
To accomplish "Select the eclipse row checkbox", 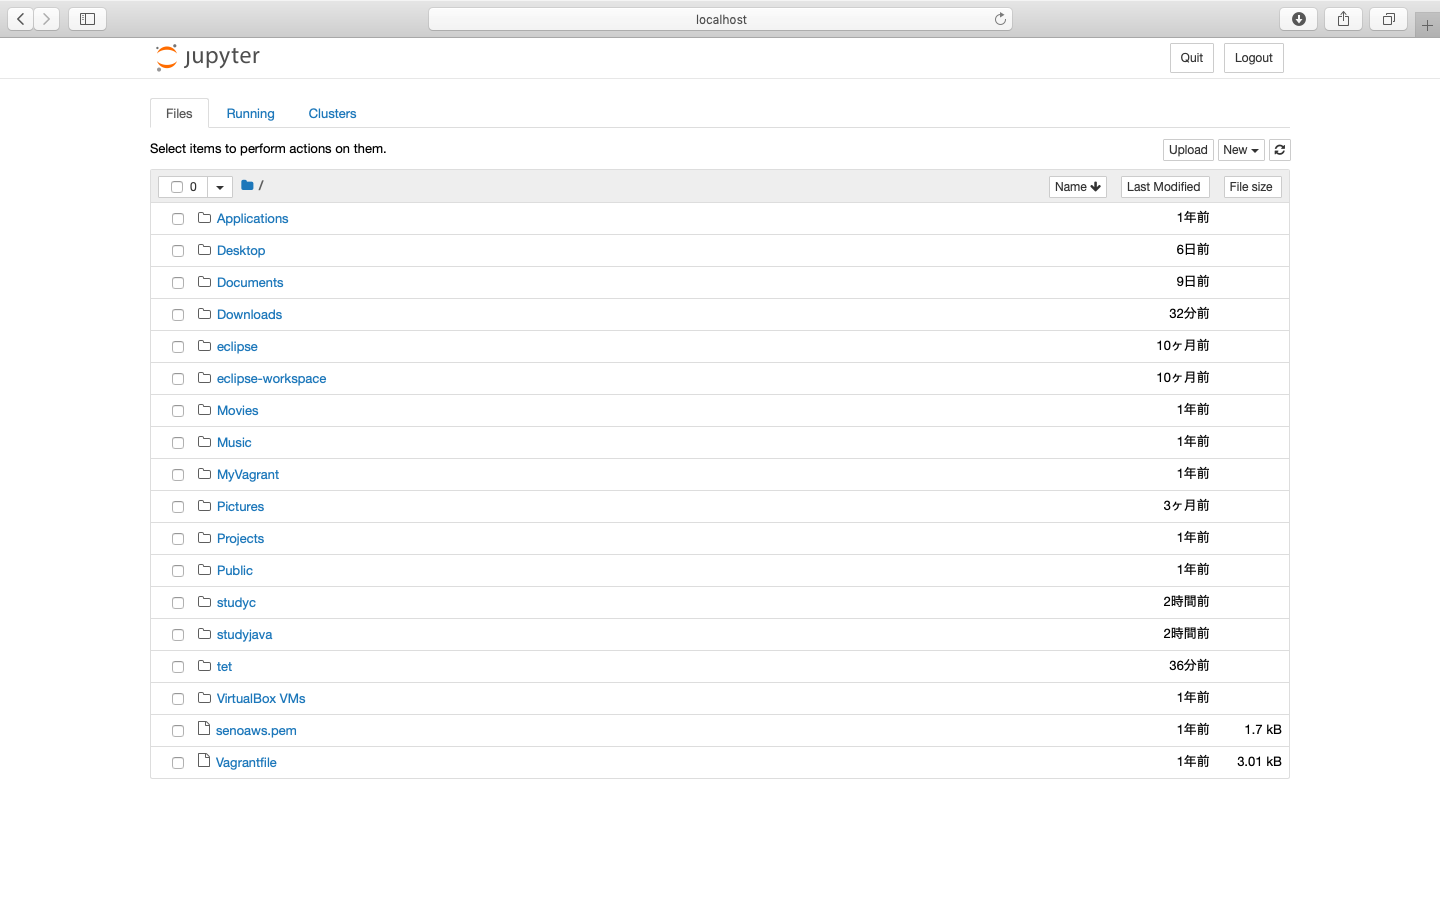I will (178, 347).
